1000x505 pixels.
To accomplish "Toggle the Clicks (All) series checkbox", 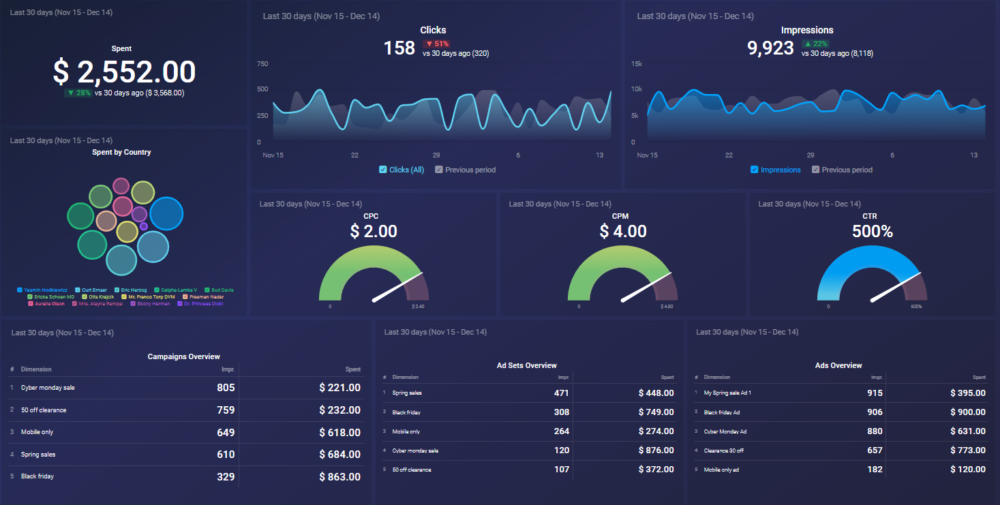I will coord(383,170).
